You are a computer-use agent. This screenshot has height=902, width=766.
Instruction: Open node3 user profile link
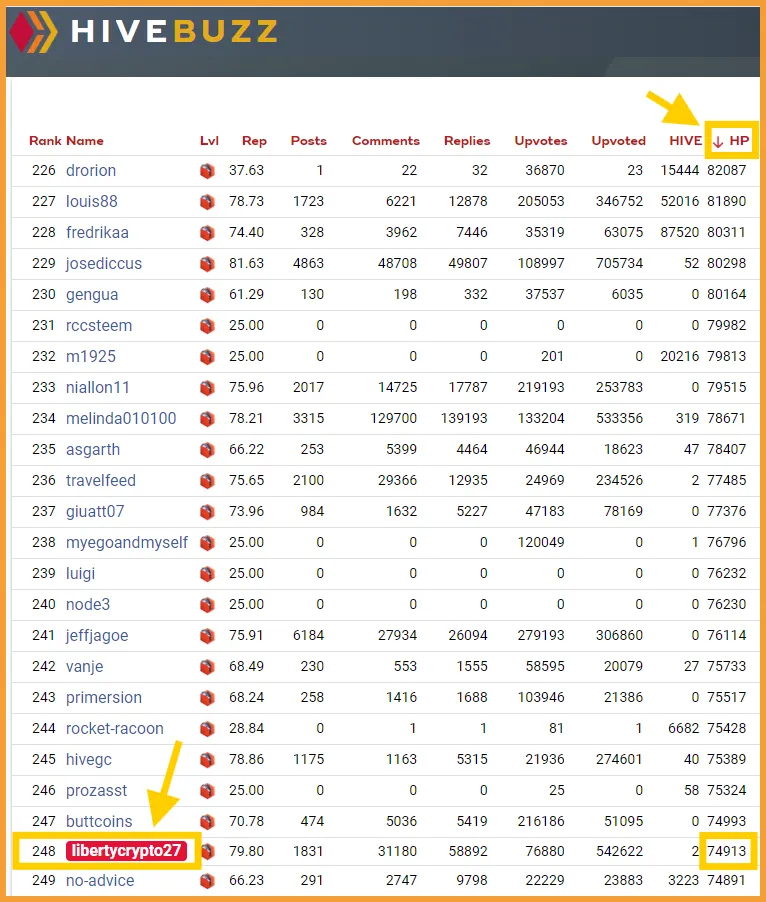[88, 605]
